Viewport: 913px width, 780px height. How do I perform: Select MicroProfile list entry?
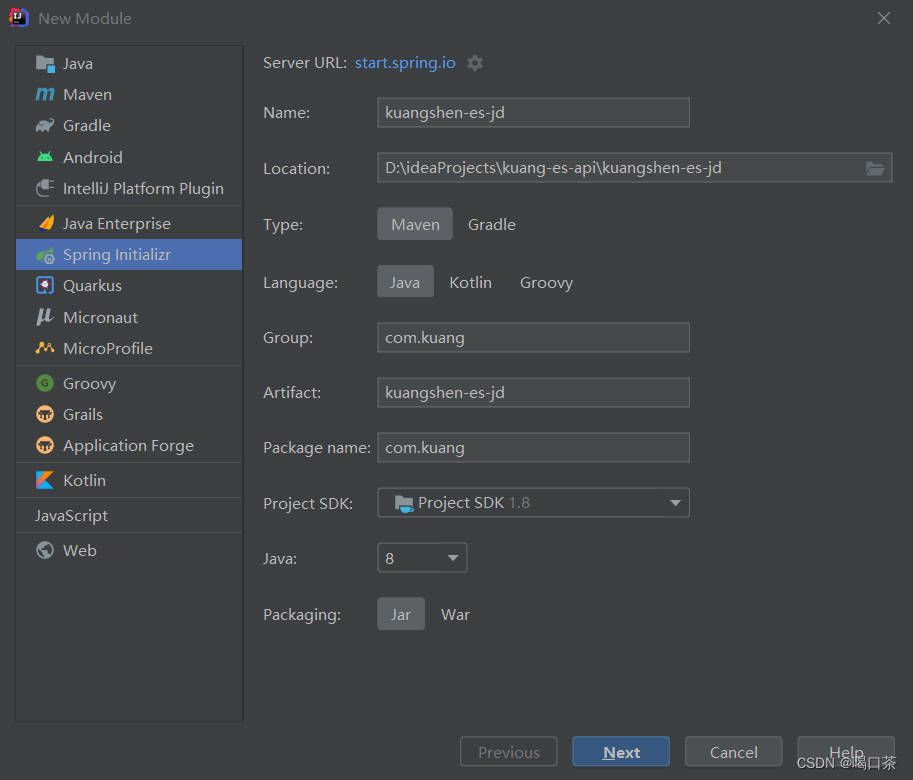(x=129, y=348)
